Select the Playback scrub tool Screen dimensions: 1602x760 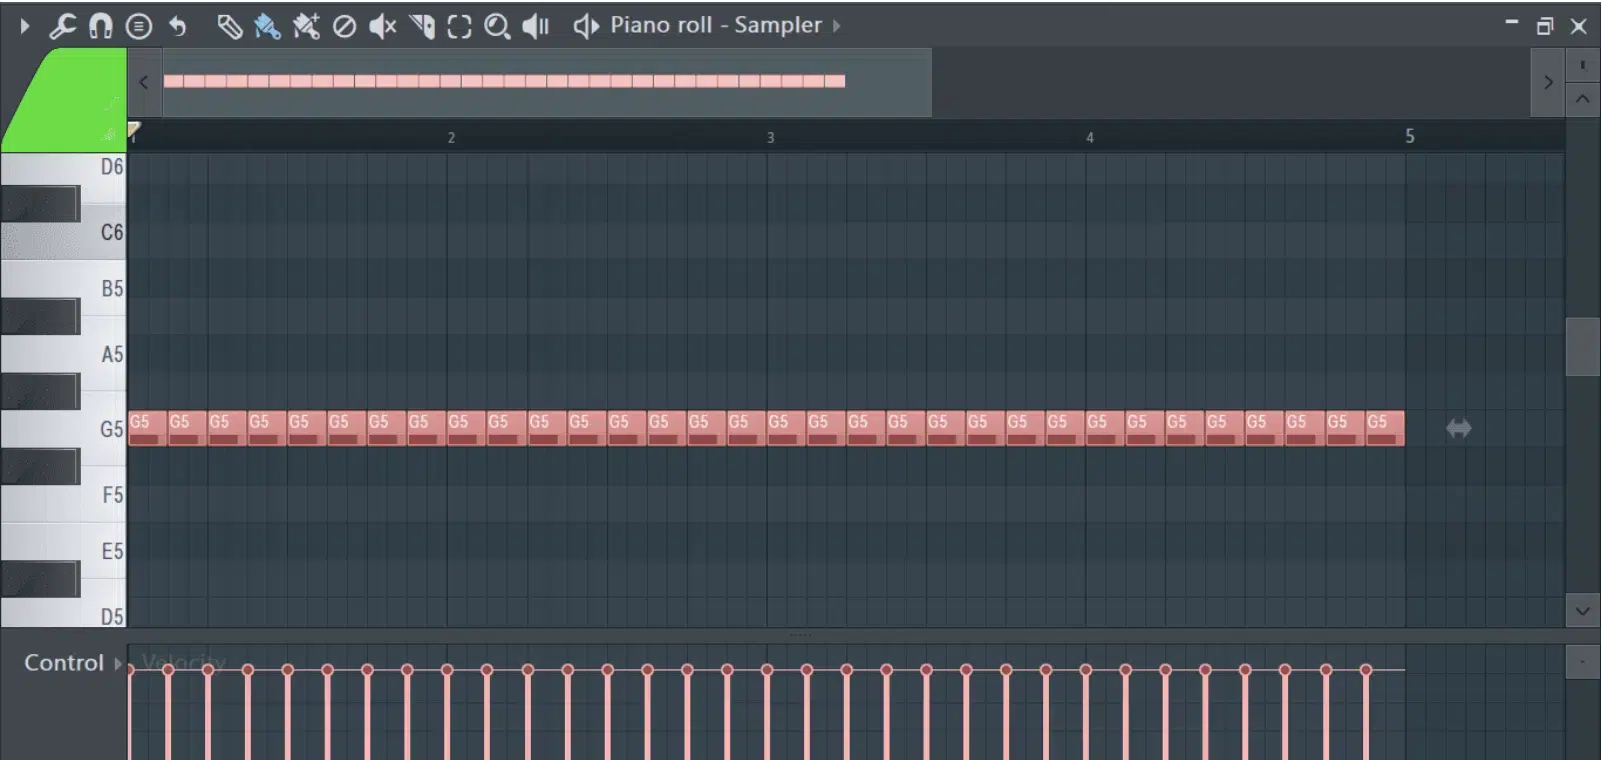(536, 26)
